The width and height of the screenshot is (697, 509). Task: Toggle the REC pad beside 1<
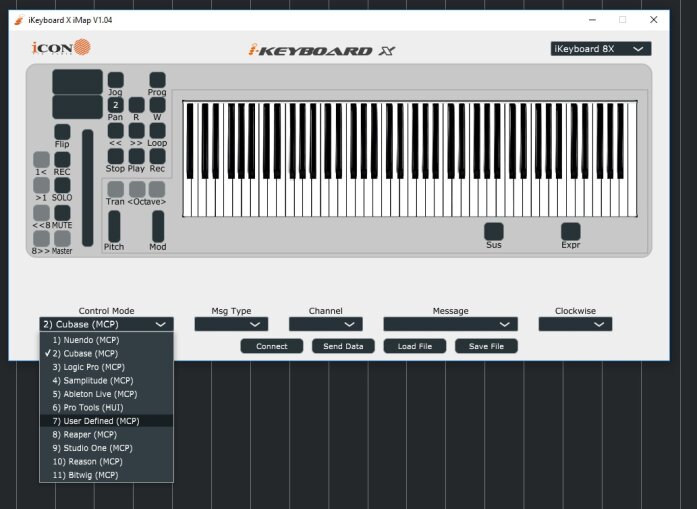(62, 160)
